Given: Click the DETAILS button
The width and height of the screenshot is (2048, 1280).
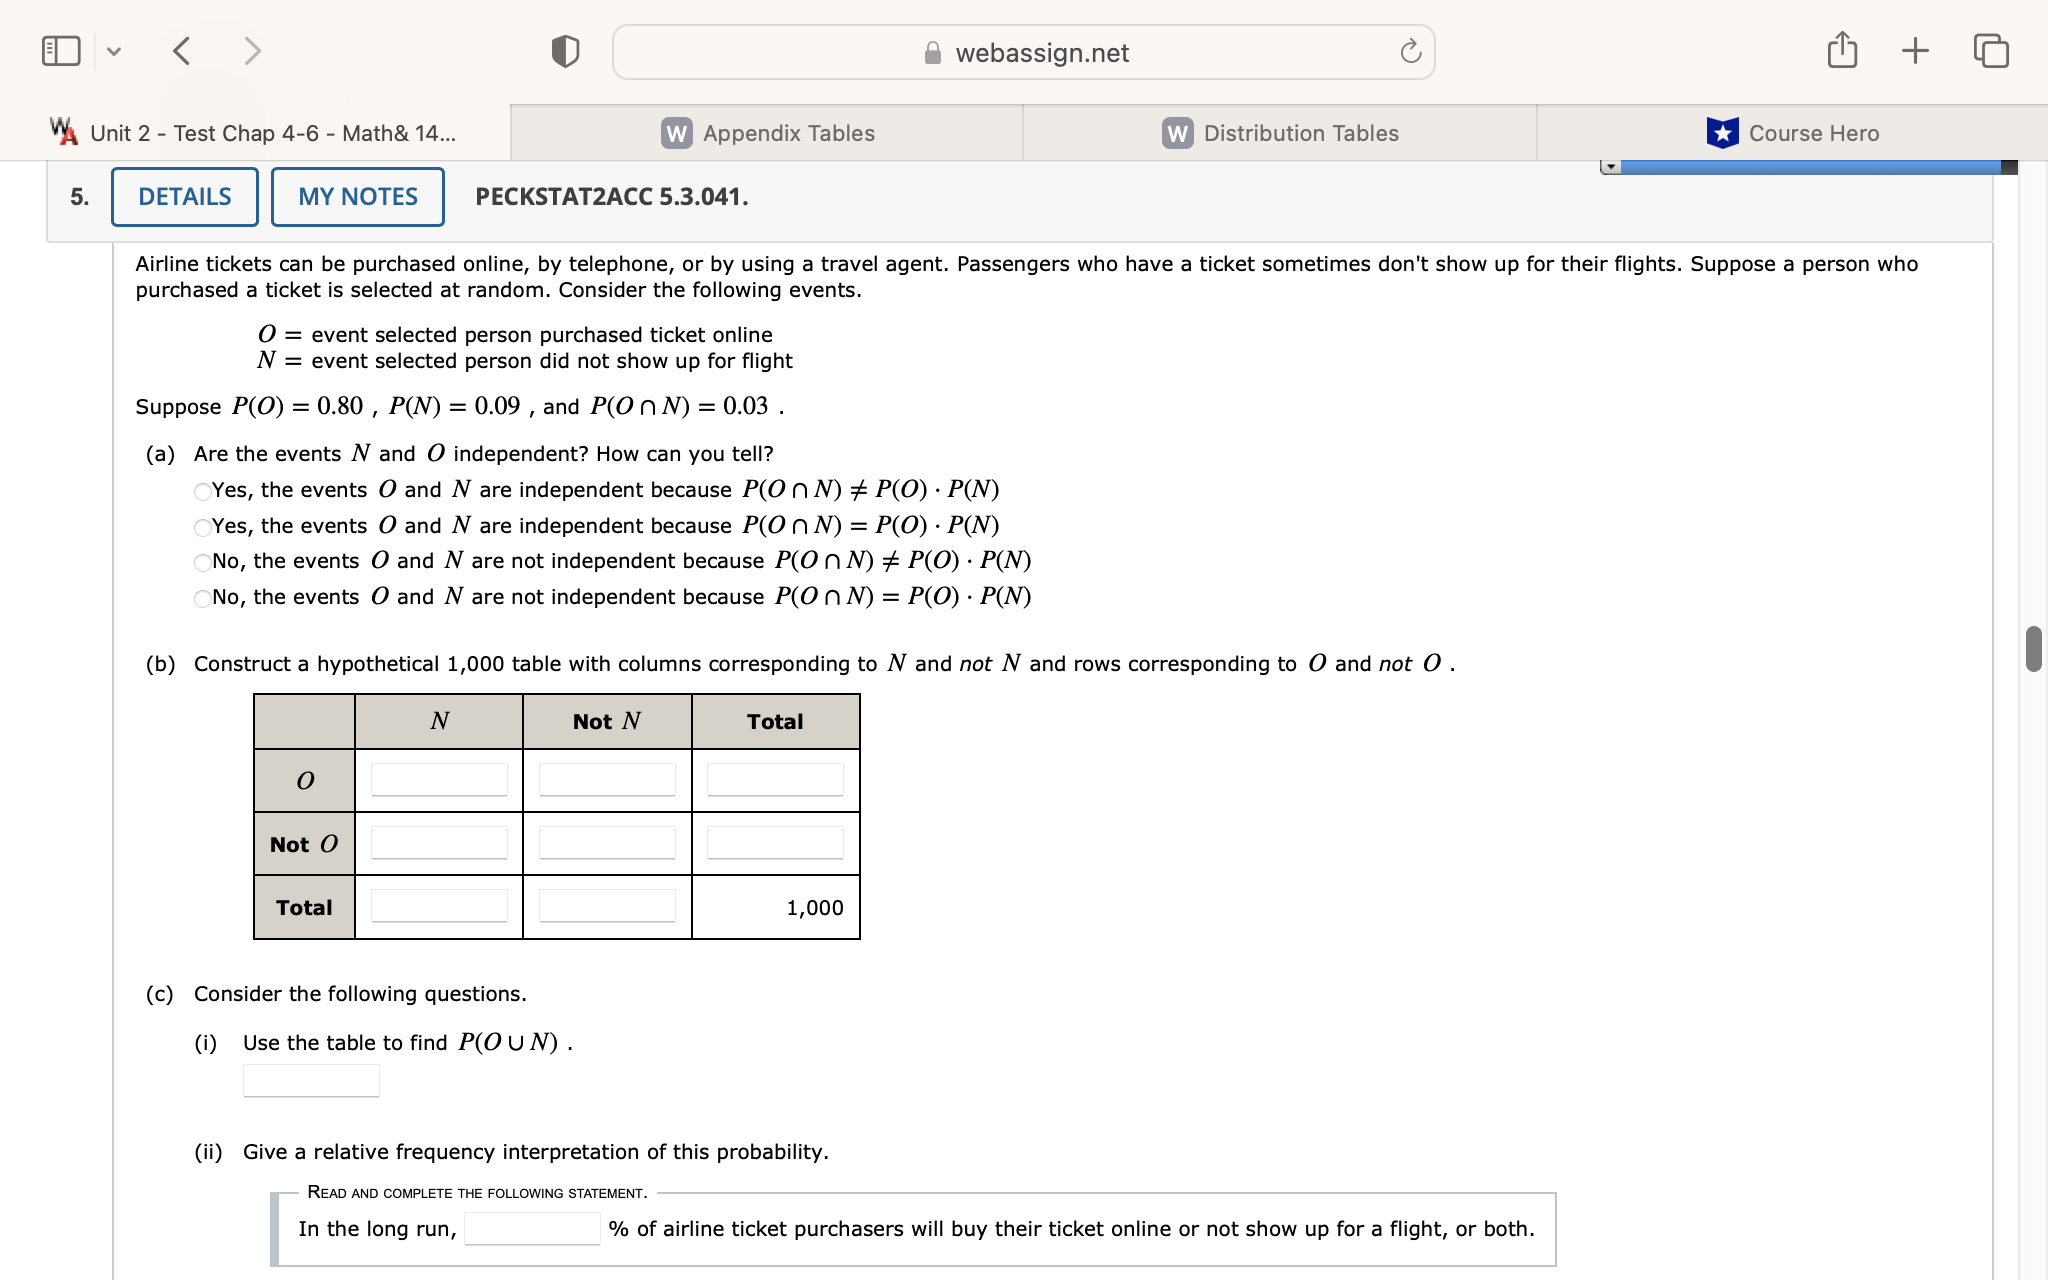Looking at the screenshot, I should click(185, 197).
